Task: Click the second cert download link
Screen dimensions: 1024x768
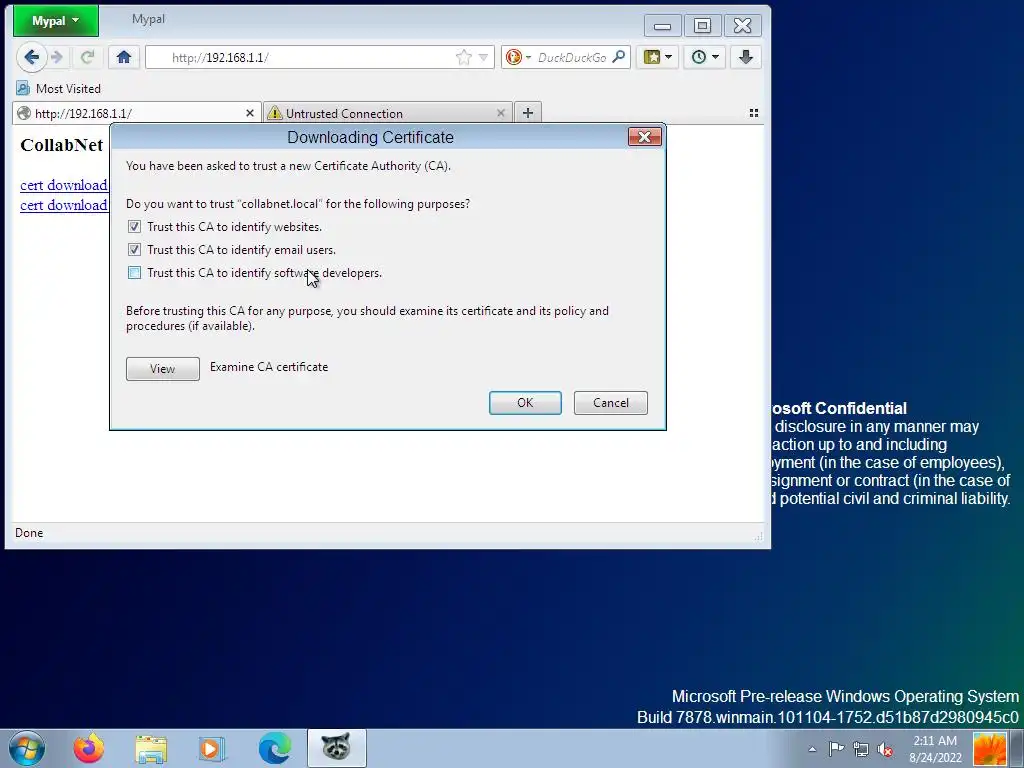Action: coord(63,205)
